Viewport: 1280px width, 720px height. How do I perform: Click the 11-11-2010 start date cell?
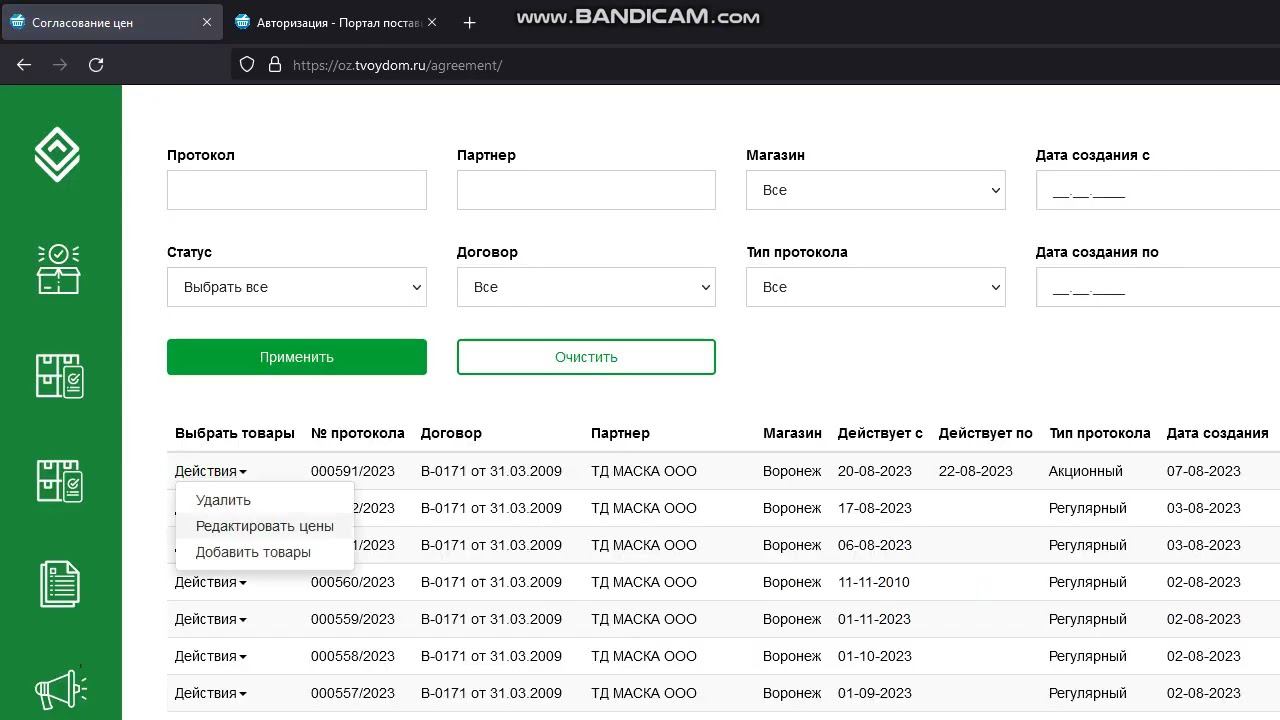tap(875, 582)
